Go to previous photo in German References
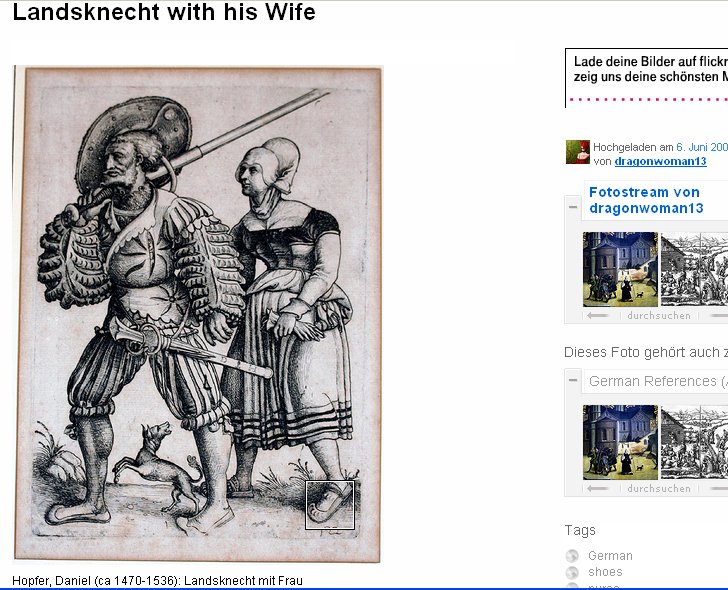Viewport: 728px width, 590px height. 597,489
